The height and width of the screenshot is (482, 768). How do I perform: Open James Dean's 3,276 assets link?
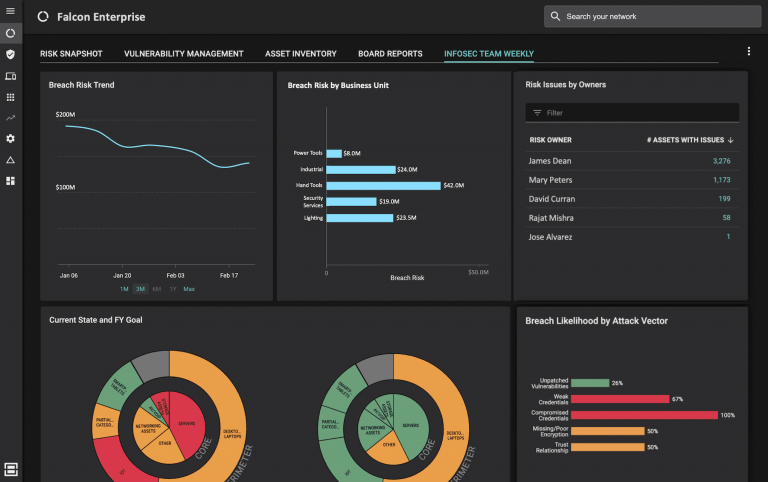[x=721, y=161]
